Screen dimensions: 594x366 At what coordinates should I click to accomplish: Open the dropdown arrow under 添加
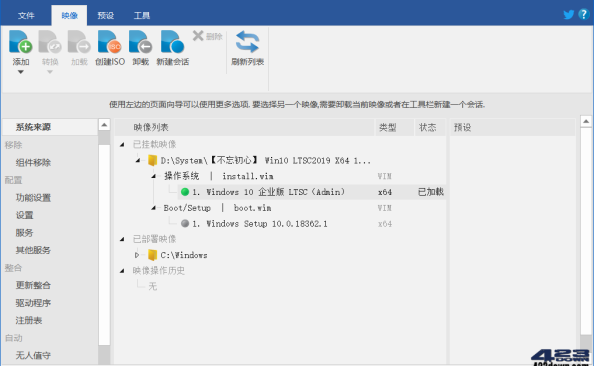click(20, 72)
